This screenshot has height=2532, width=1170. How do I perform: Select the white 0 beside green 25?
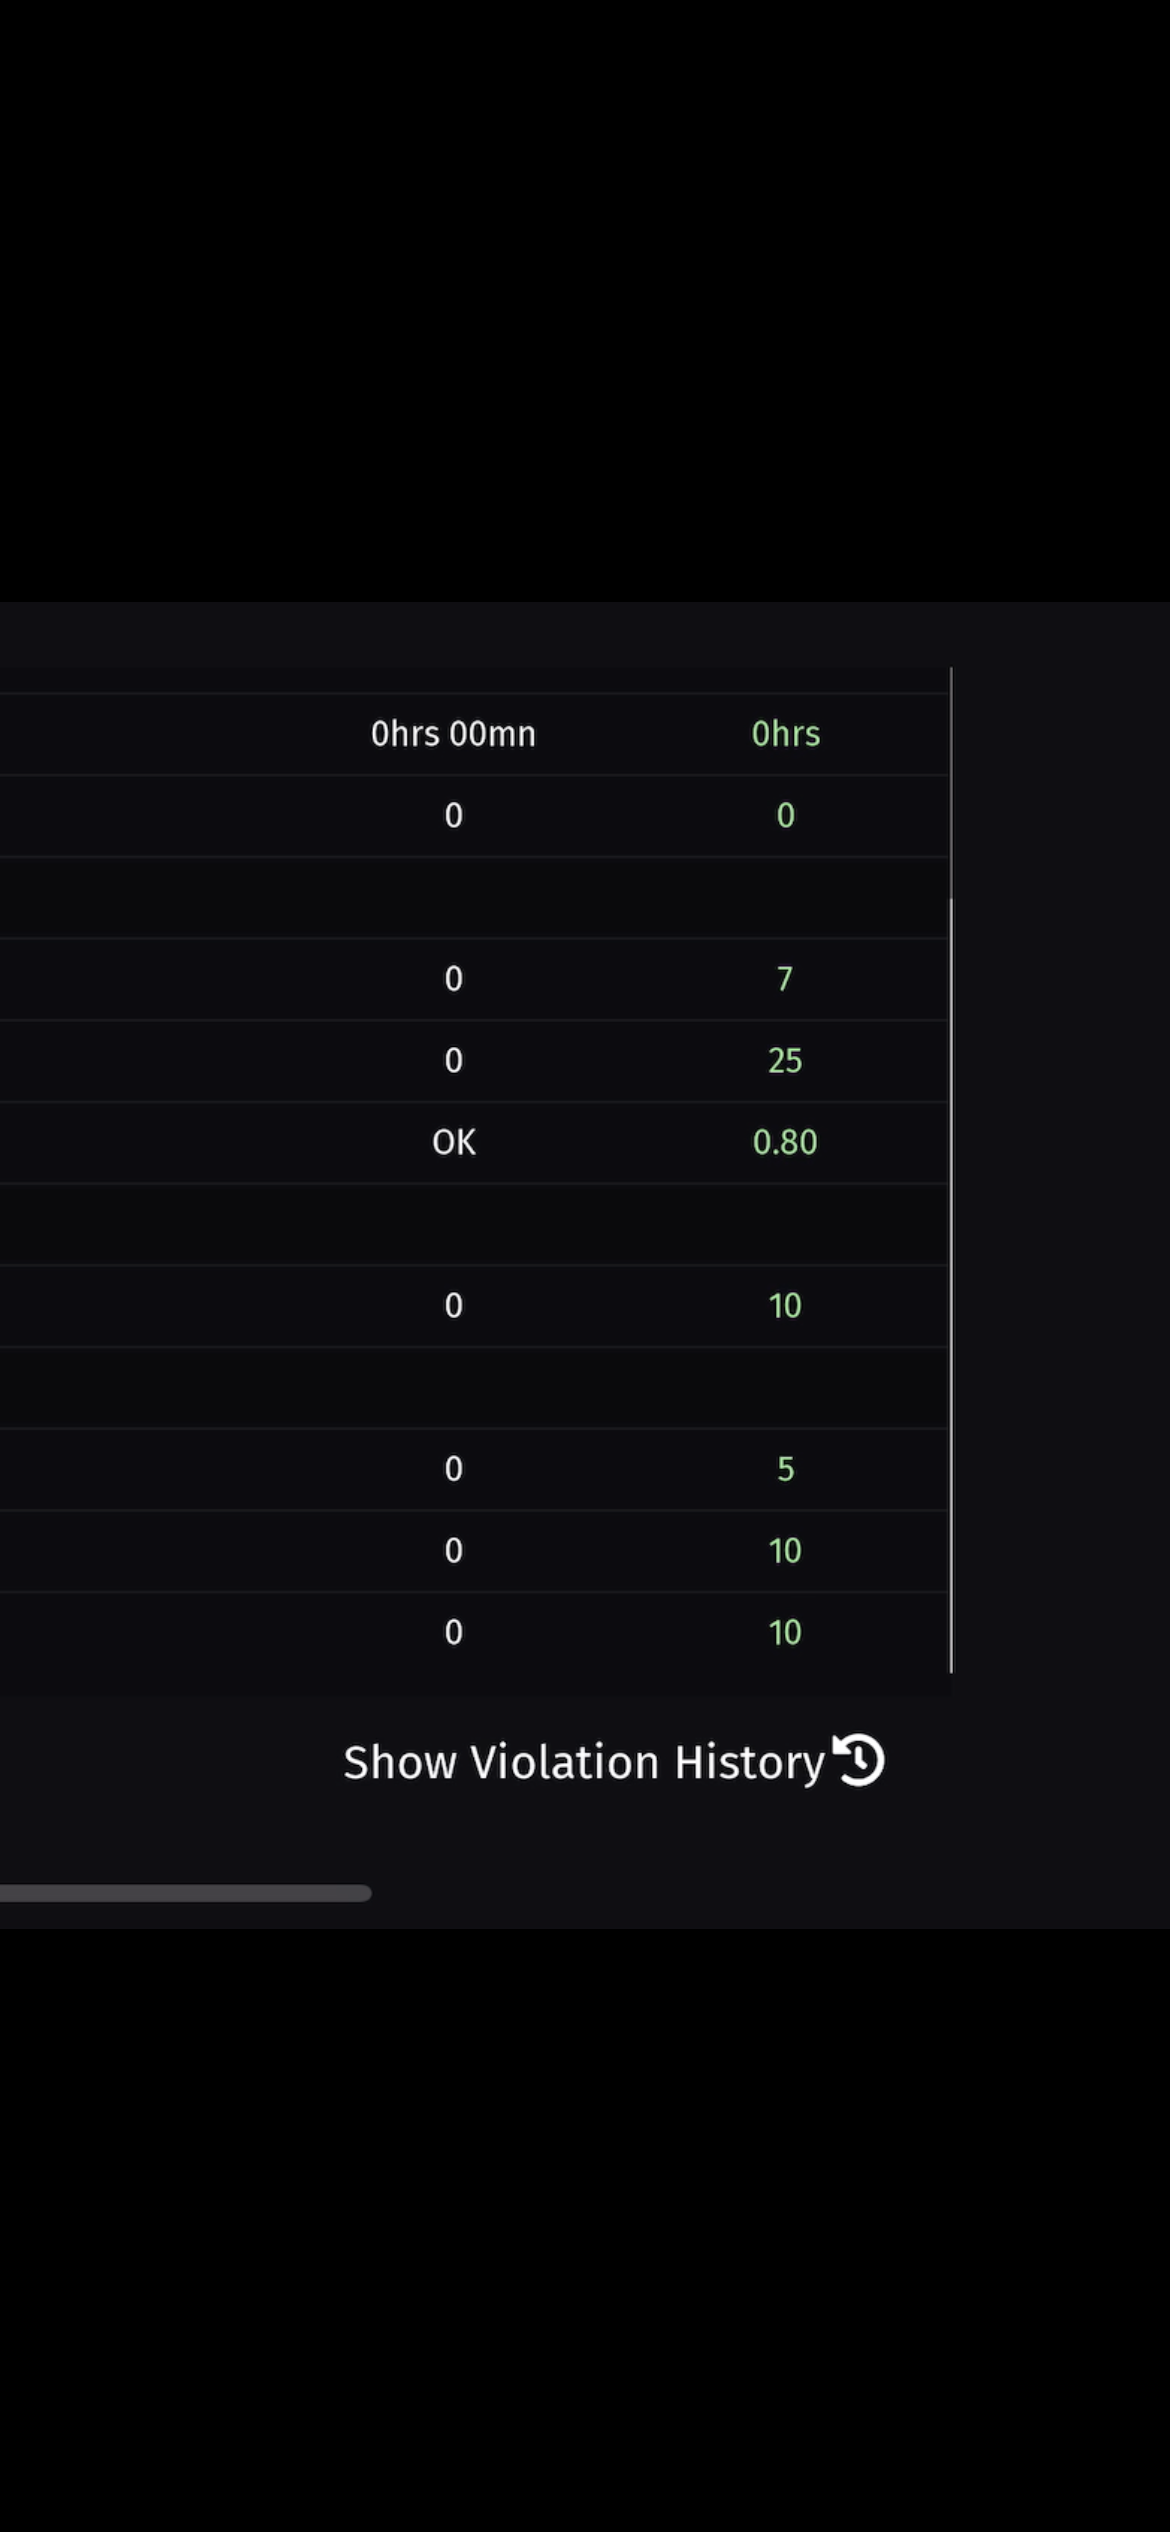(453, 1060)
